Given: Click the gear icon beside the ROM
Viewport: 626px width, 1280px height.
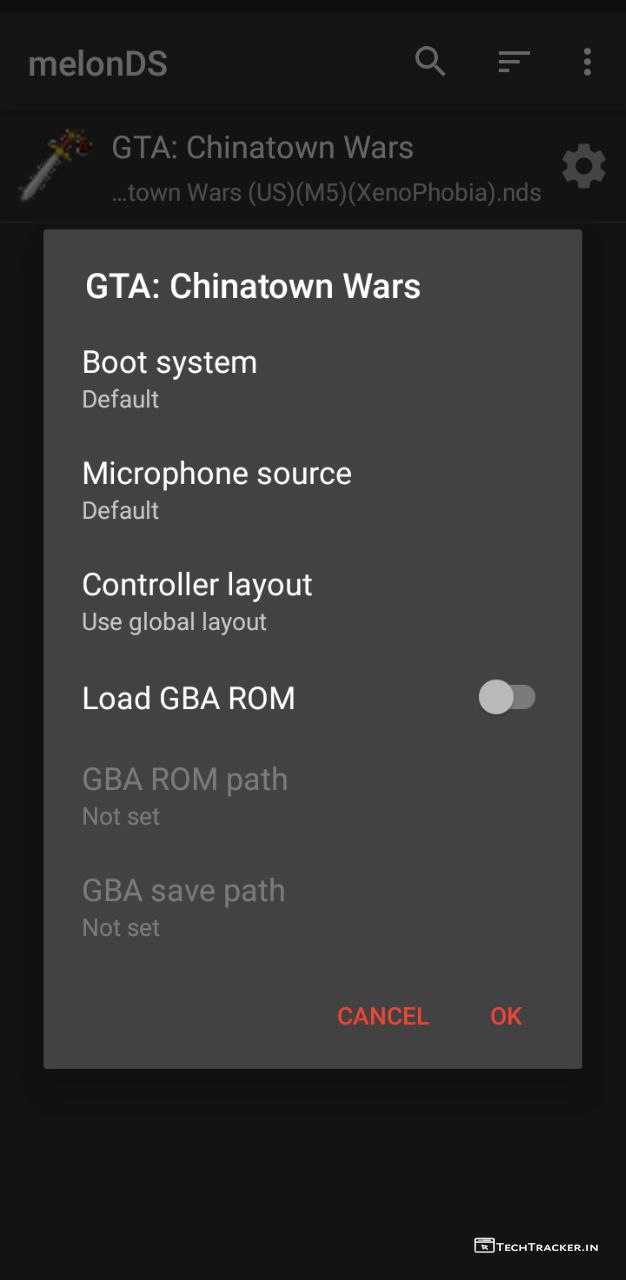Looking at the screenshot, I should (584, 167).
